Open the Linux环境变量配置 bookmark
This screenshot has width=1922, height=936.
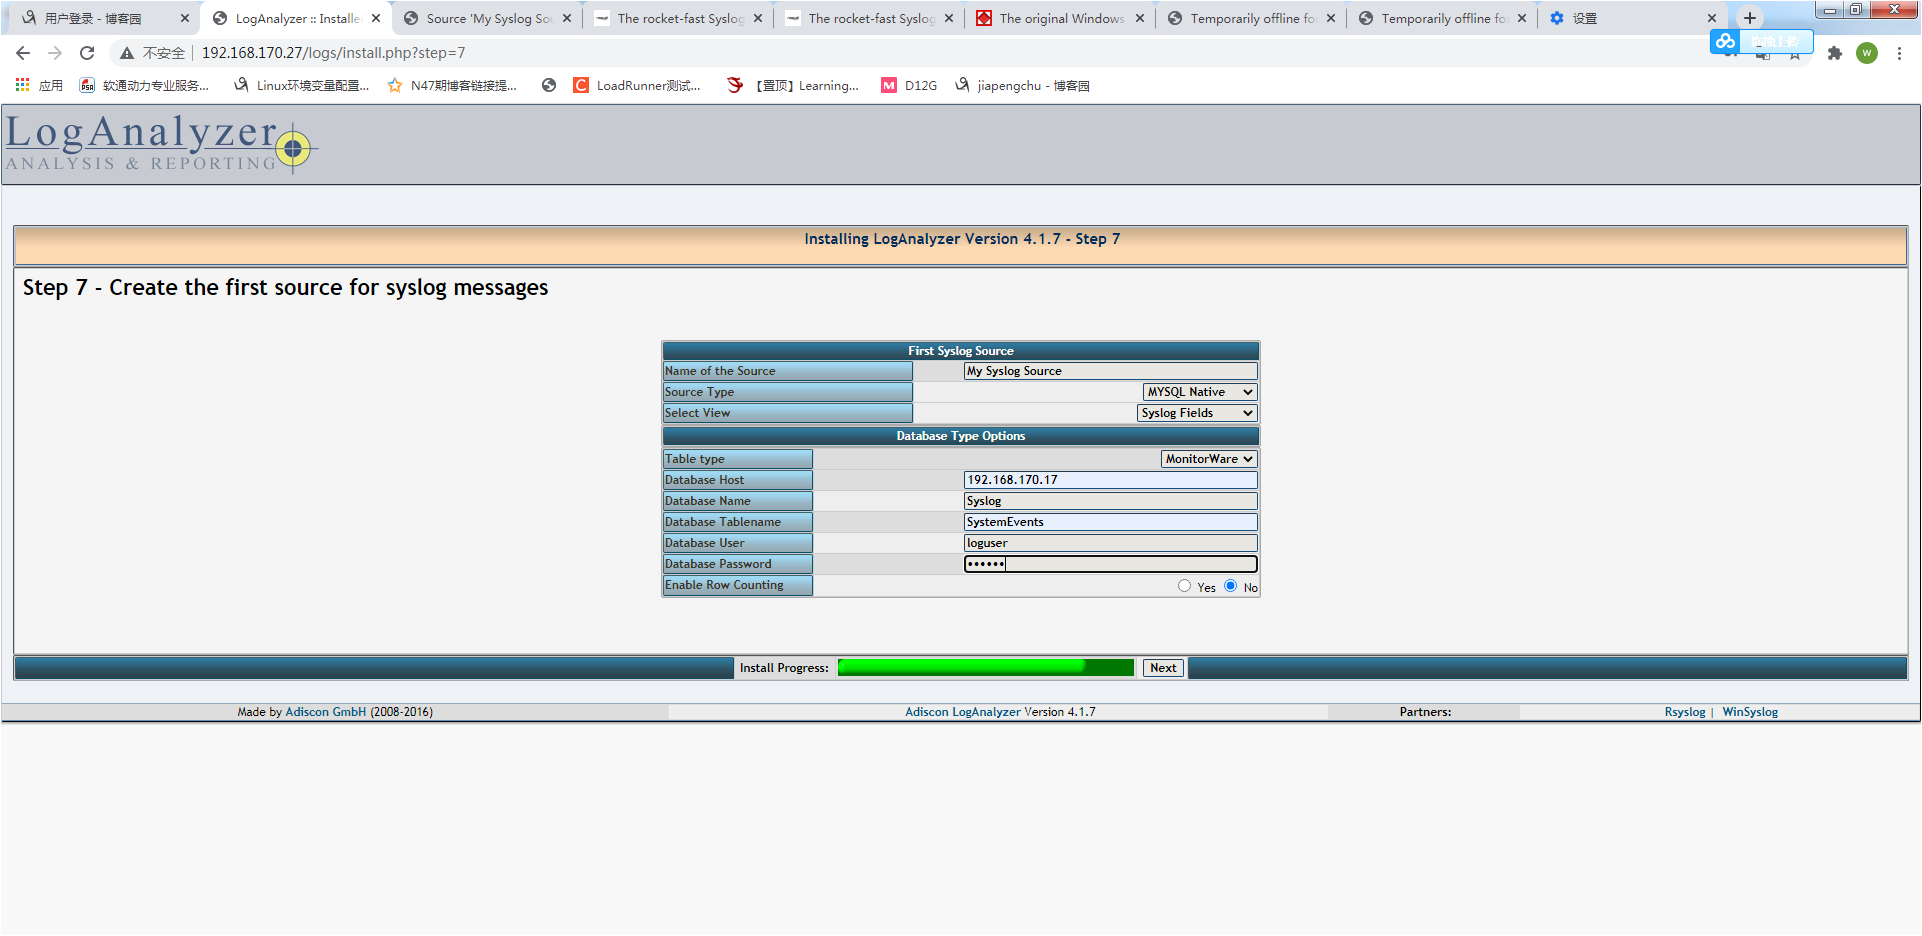pyautogui.click(x=302, y=86)
